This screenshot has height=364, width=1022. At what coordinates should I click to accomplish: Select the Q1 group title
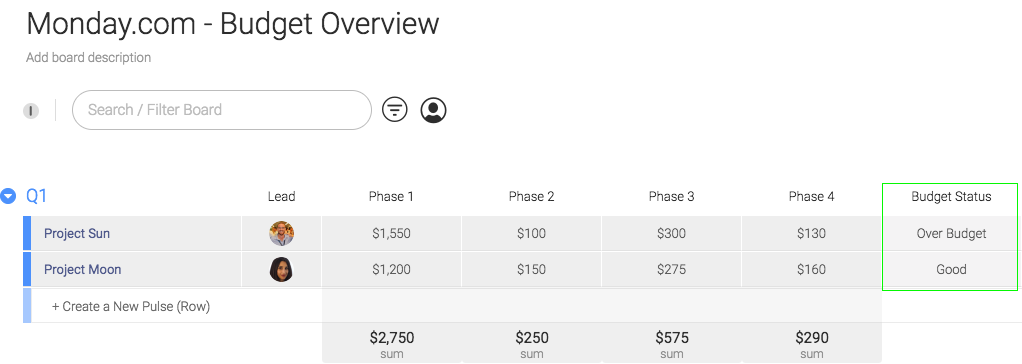(36, 196)
